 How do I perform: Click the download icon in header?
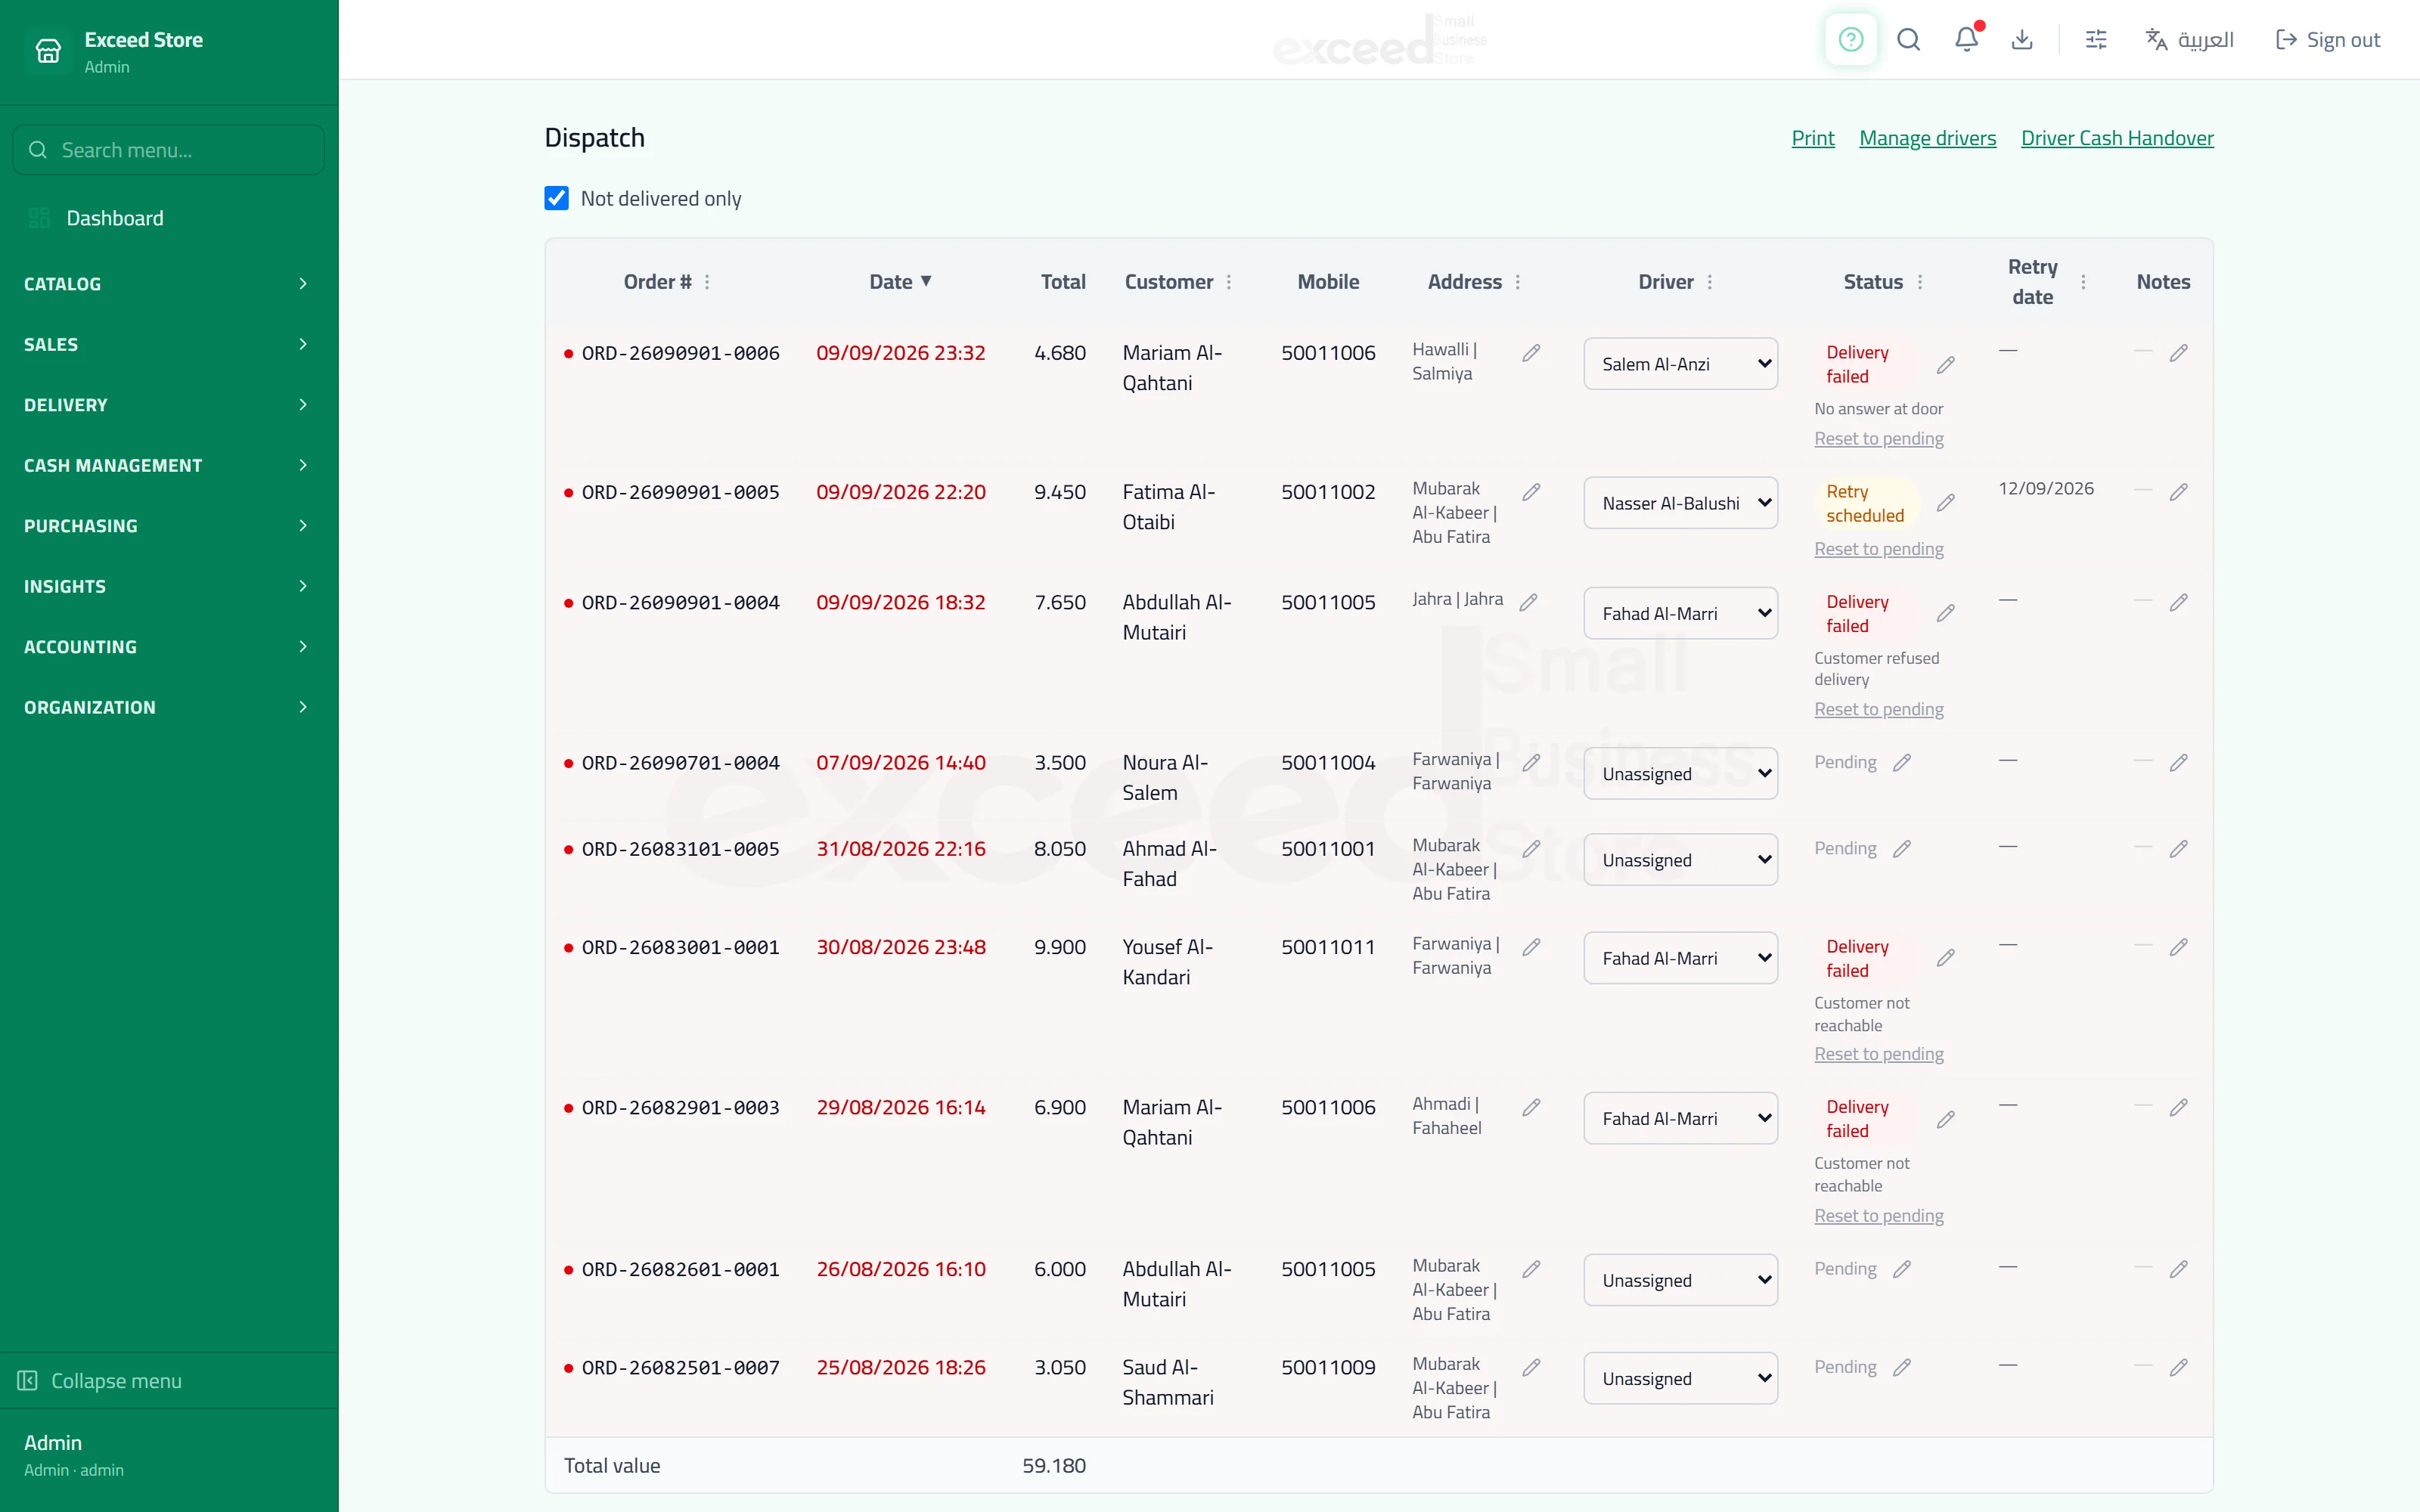[x=2022, y=40]
